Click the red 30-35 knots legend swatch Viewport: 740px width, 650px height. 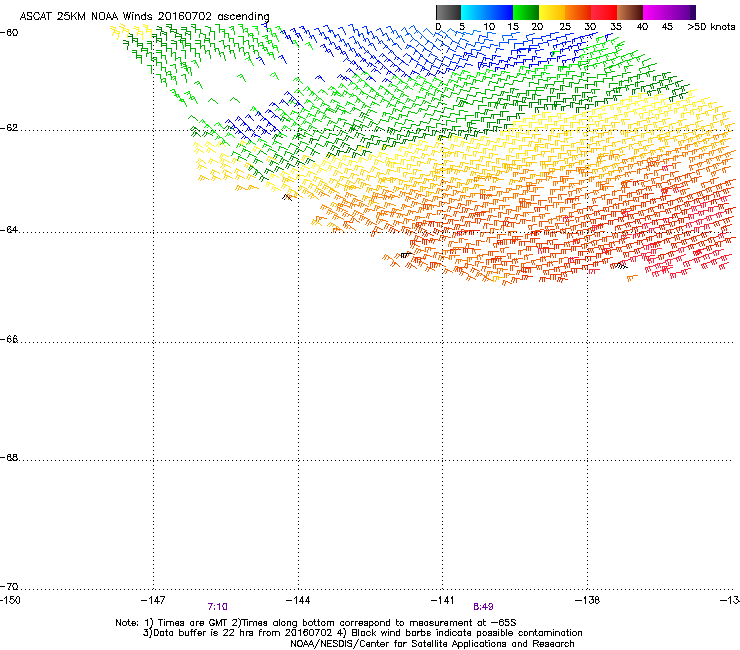pyautogui.click(x=604, y=12)
